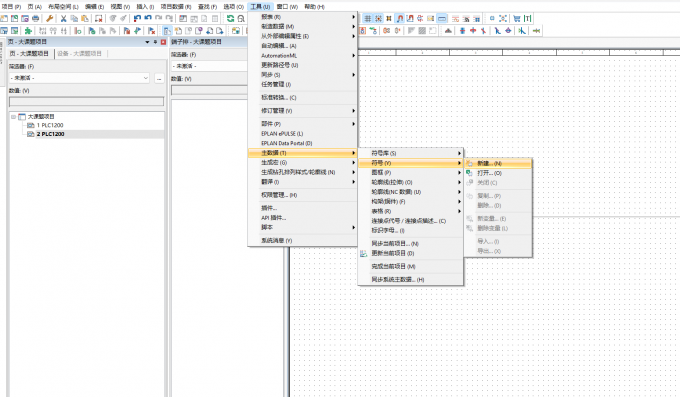Expand 翻译 (I) submenu
The height and width of the screenshot is (397, 680).
click(x=302, y=182)
